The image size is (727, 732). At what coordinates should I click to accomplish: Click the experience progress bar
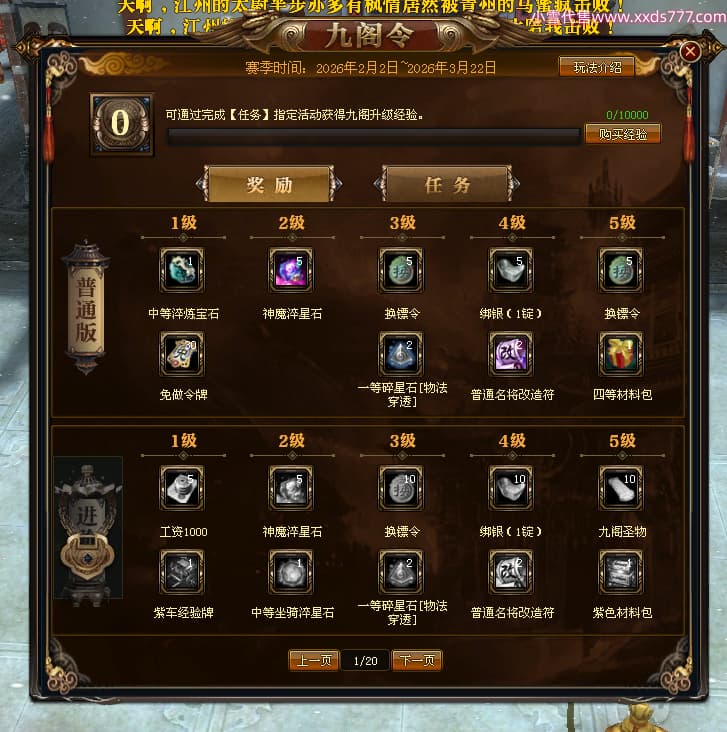374,136
